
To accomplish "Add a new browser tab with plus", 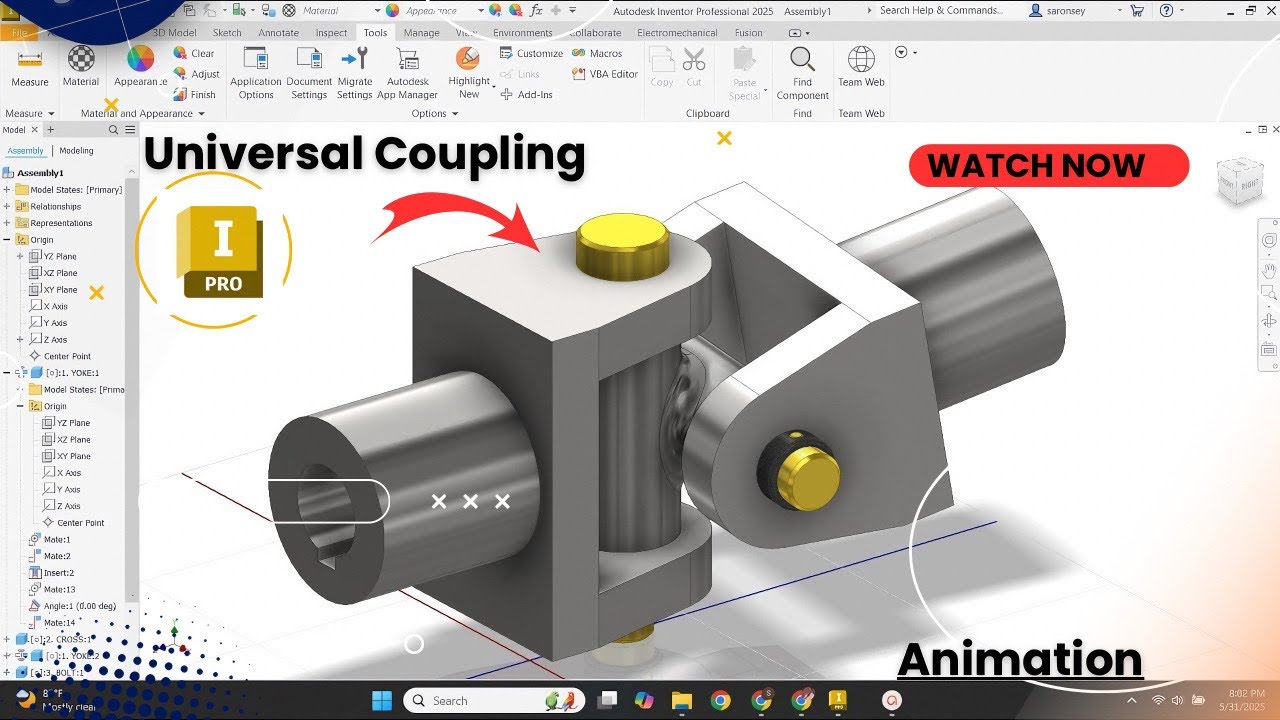I will coord(51,130).
